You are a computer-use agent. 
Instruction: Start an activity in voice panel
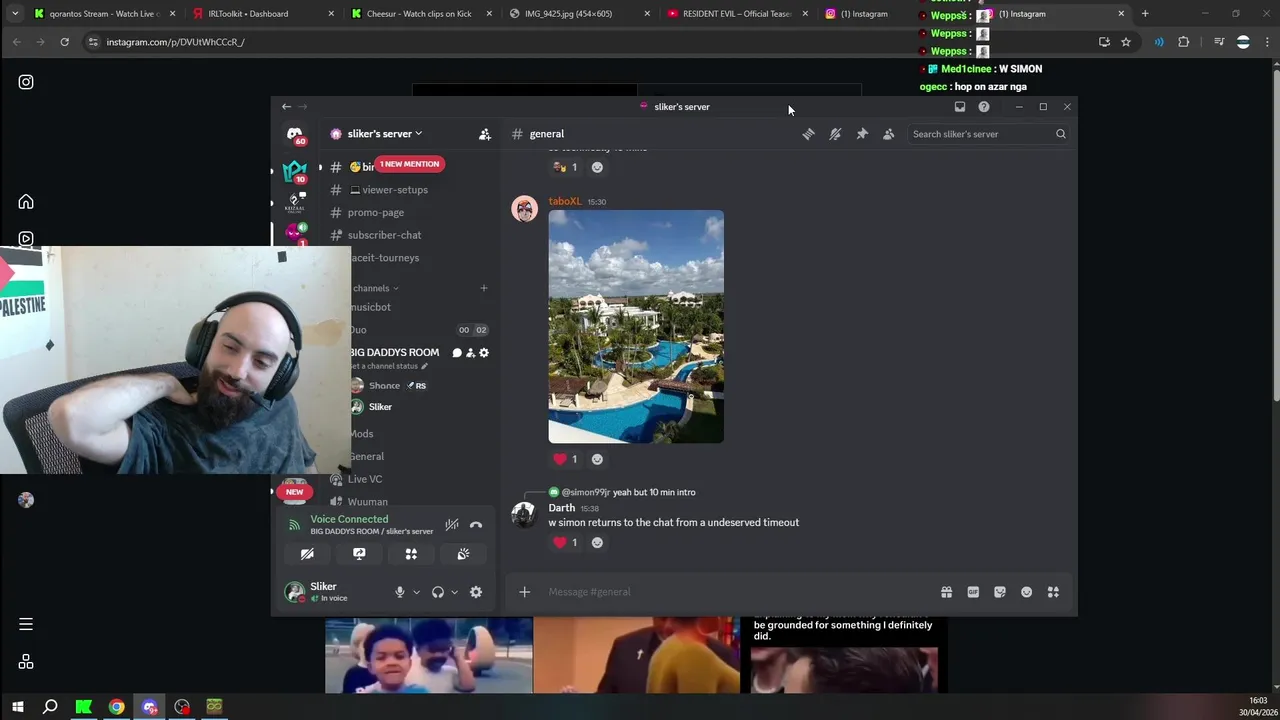411,554
